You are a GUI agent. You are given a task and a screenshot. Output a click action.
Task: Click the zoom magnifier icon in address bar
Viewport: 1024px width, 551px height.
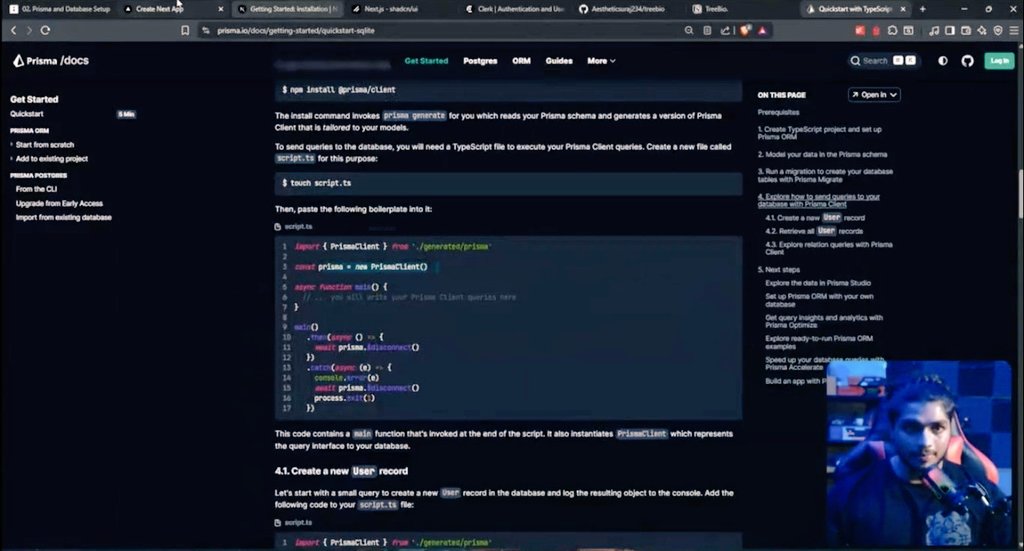pos(689,31)
